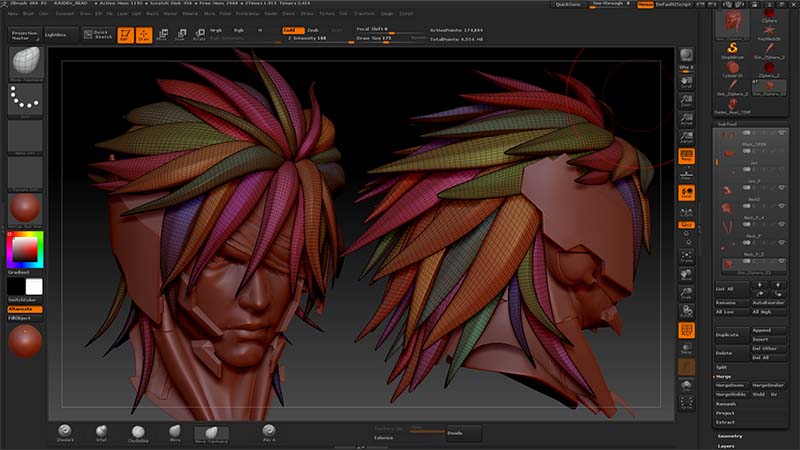Viewport: 800px width, 450px height.
Task: Toggle the Rgb channel button
Action: click(239, 30)
